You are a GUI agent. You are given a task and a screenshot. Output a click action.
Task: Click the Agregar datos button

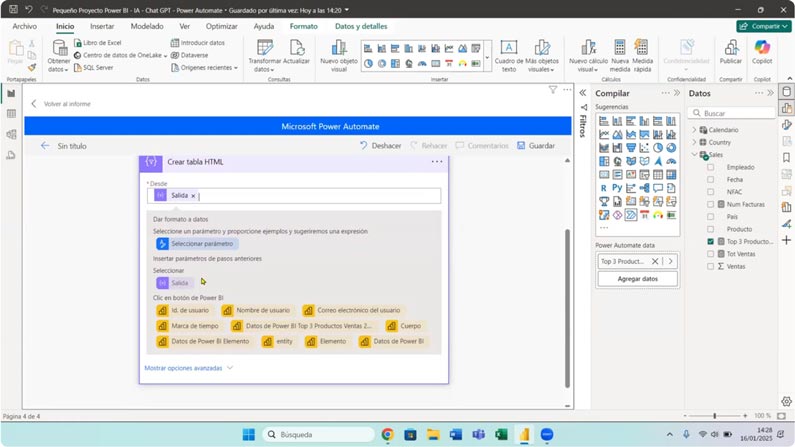tap(637, 279)
